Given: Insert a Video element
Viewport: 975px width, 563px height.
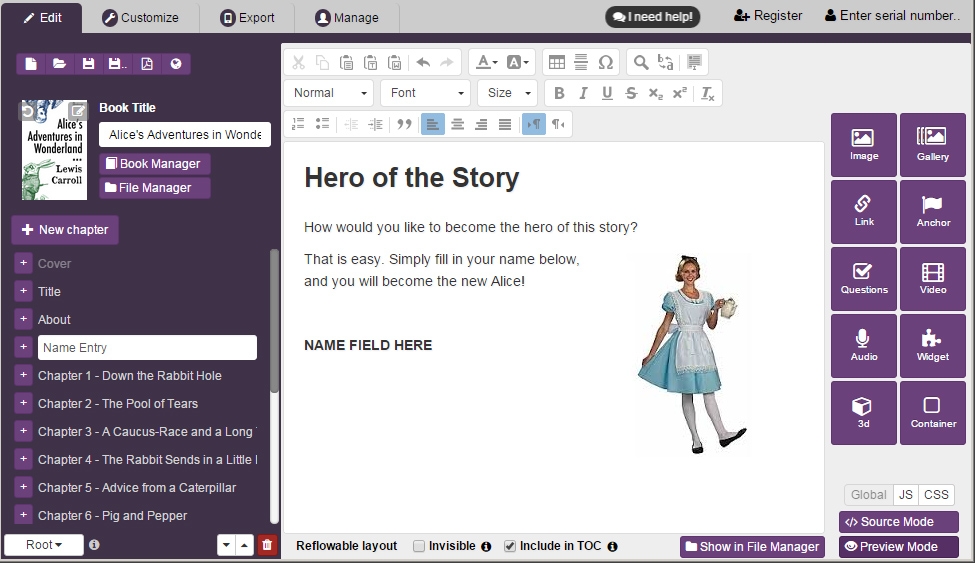Looking at the screenshot, I should [x=932, y=279].
